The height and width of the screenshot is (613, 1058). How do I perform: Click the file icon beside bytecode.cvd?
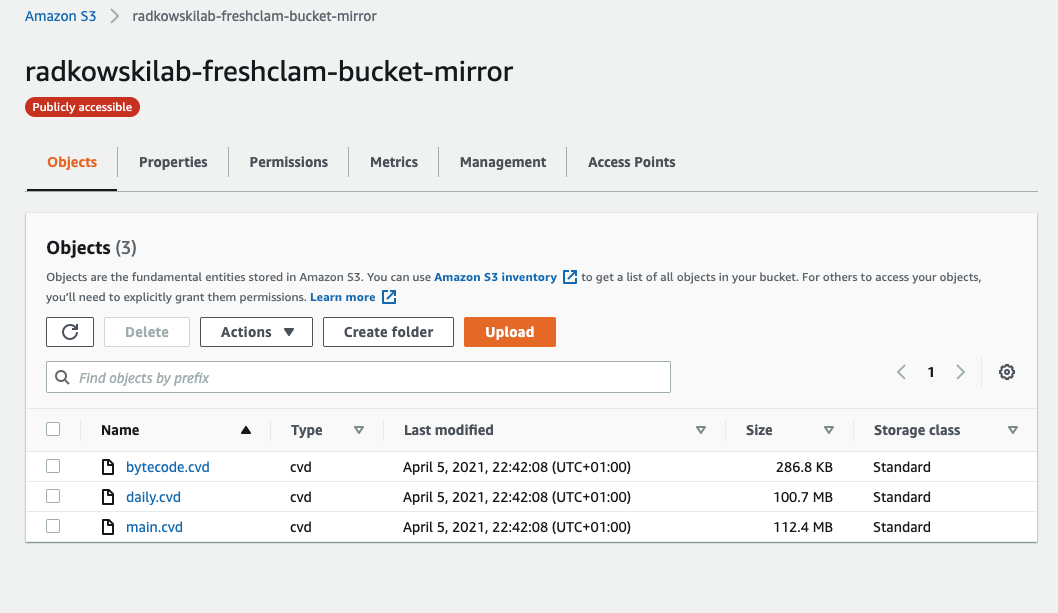coord(108,467)
